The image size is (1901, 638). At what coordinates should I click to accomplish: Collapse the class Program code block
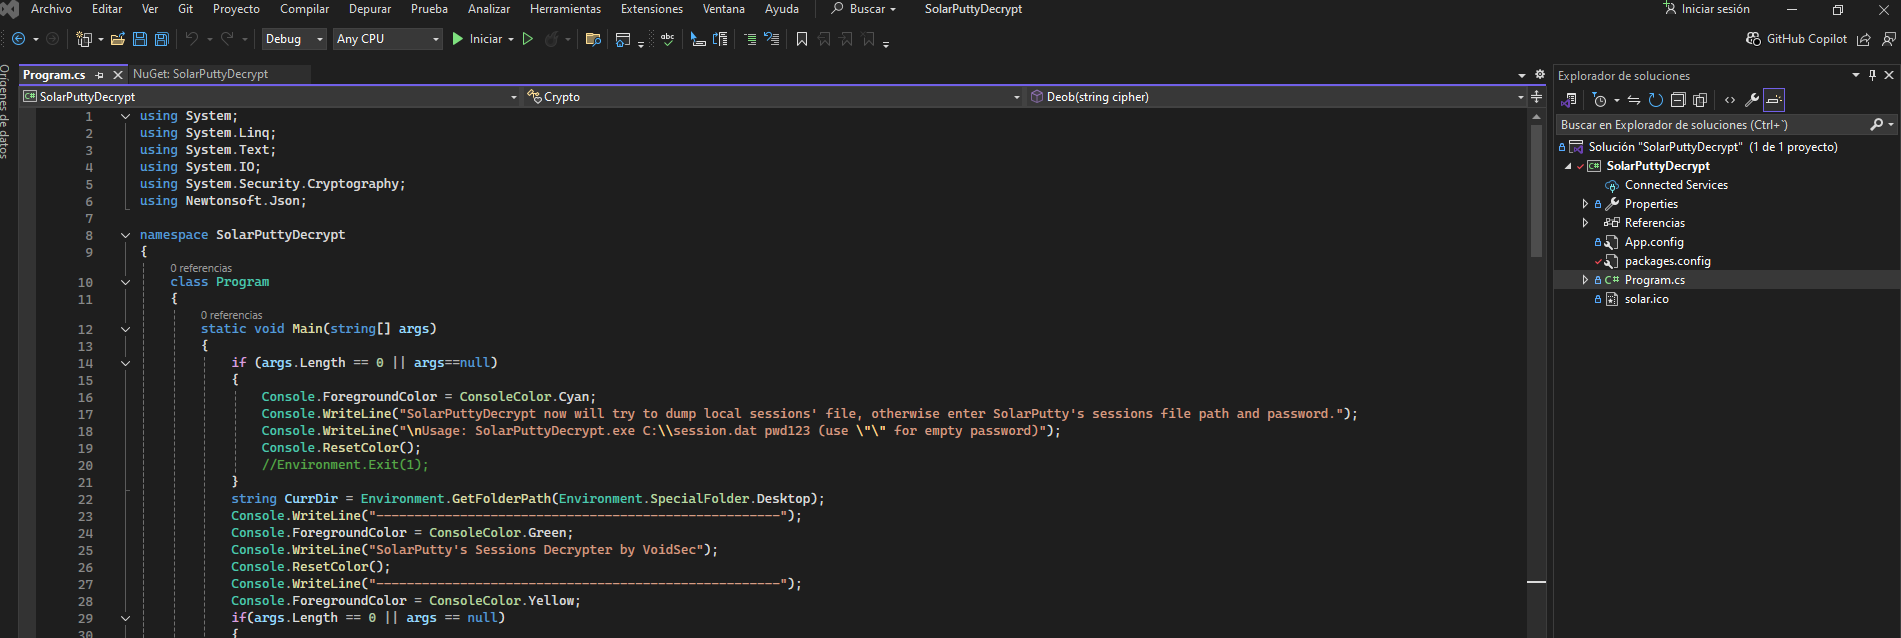125,282
